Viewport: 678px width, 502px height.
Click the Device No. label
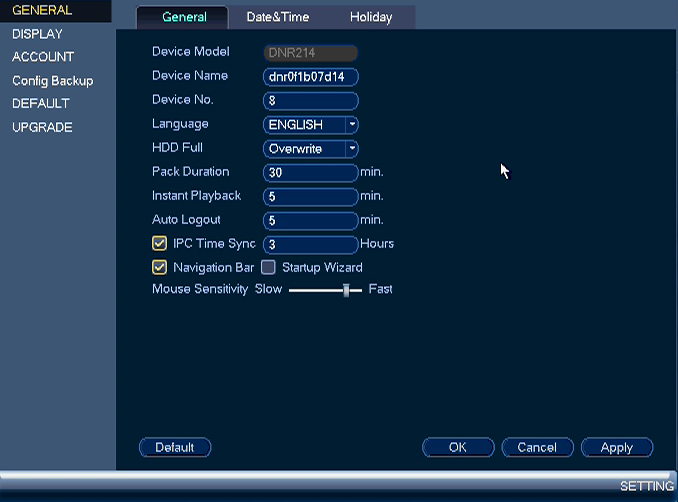point(182,100)
